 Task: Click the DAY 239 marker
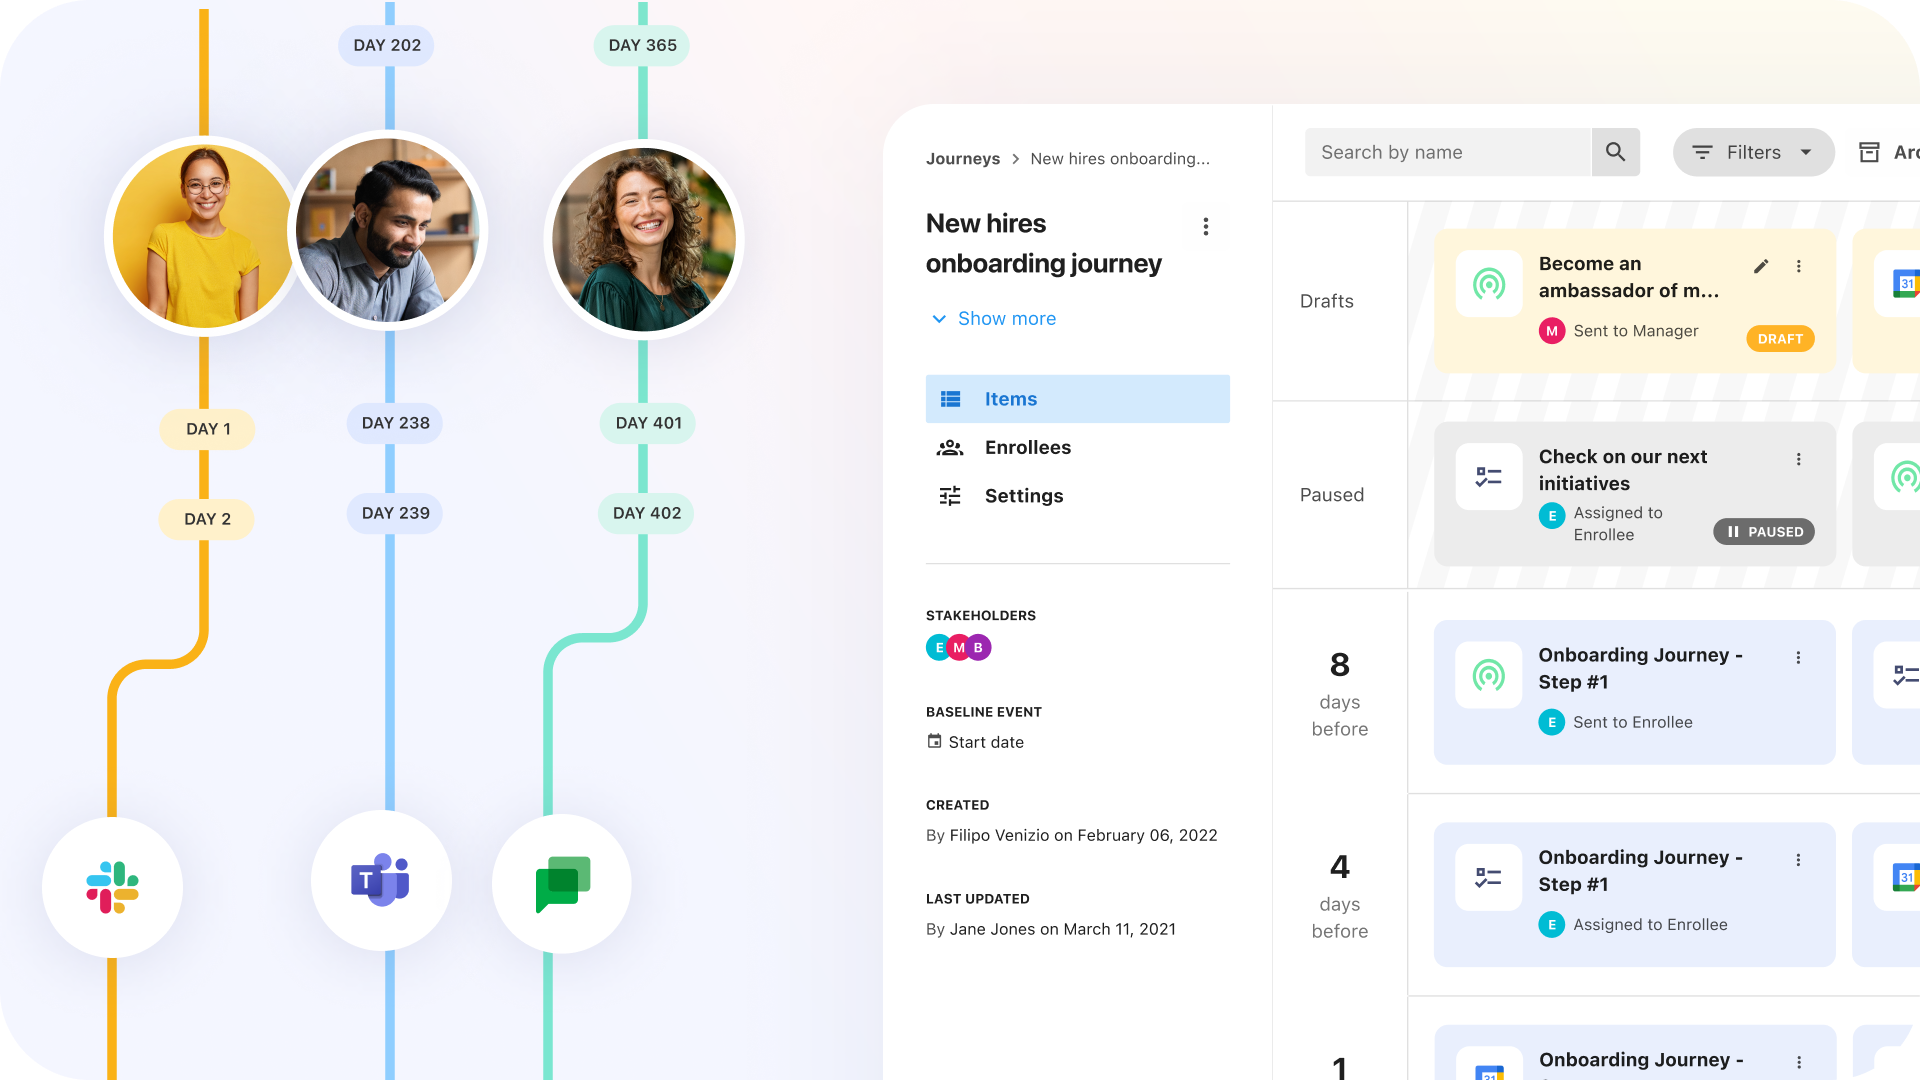[x=395, y=513]
